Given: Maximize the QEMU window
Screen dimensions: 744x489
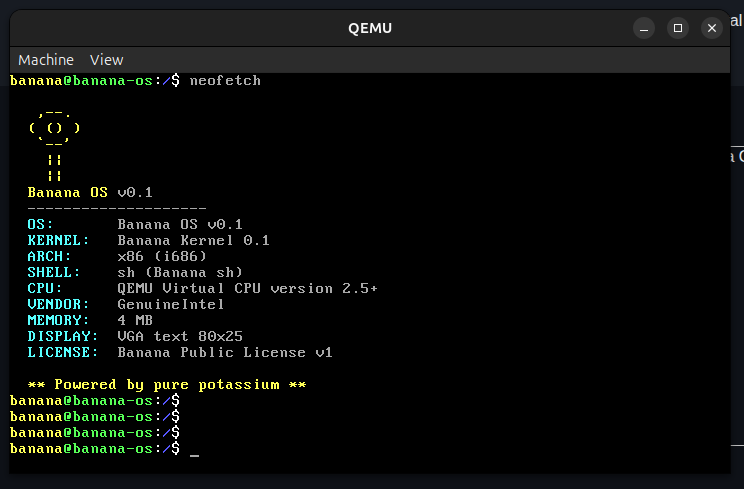Looking at the screenshot, I should [x=678, y=28].
